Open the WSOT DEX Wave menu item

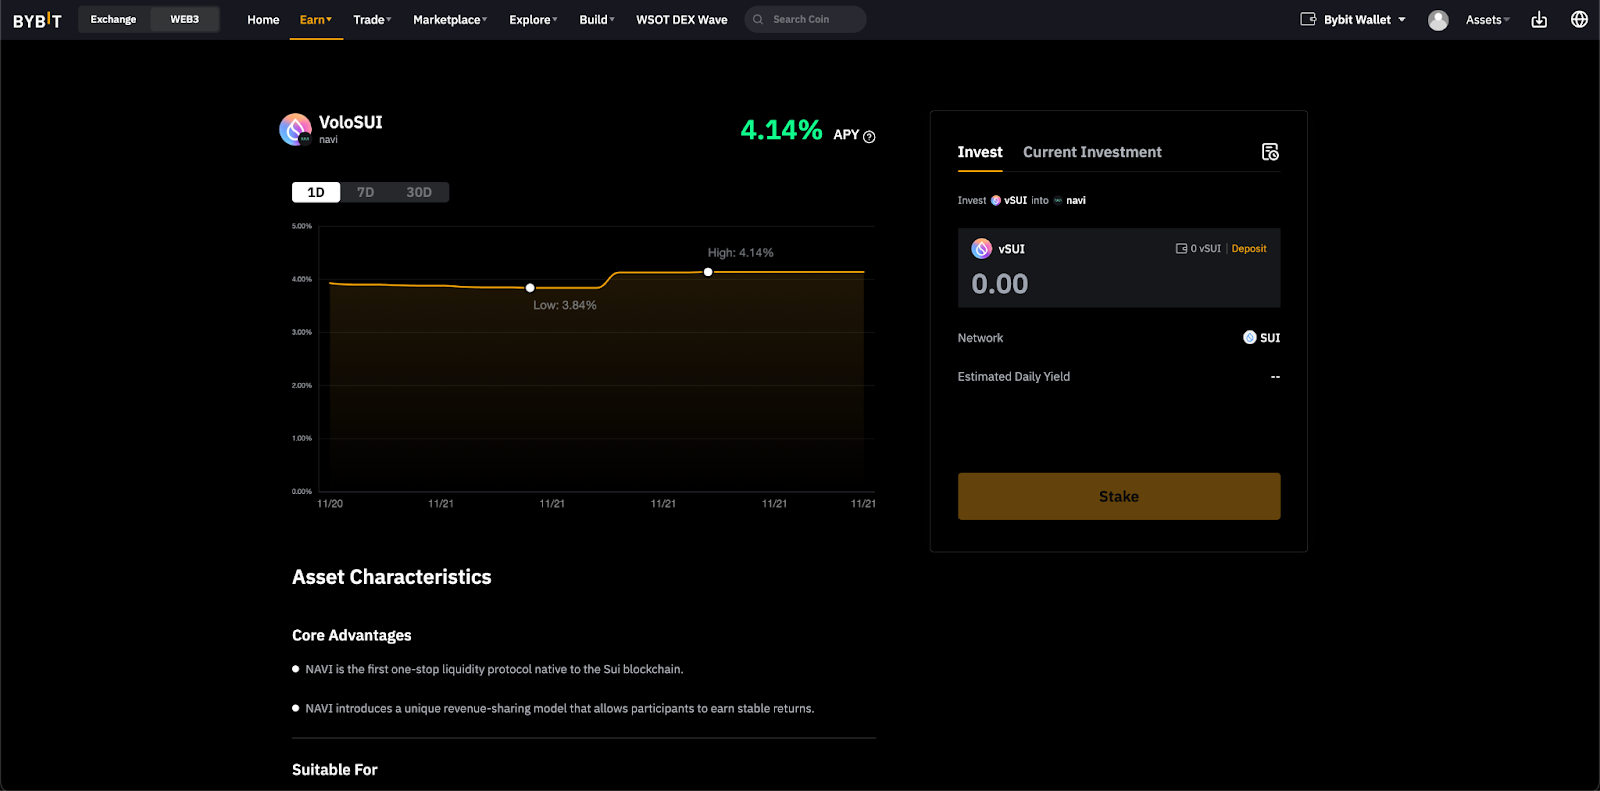682,20
